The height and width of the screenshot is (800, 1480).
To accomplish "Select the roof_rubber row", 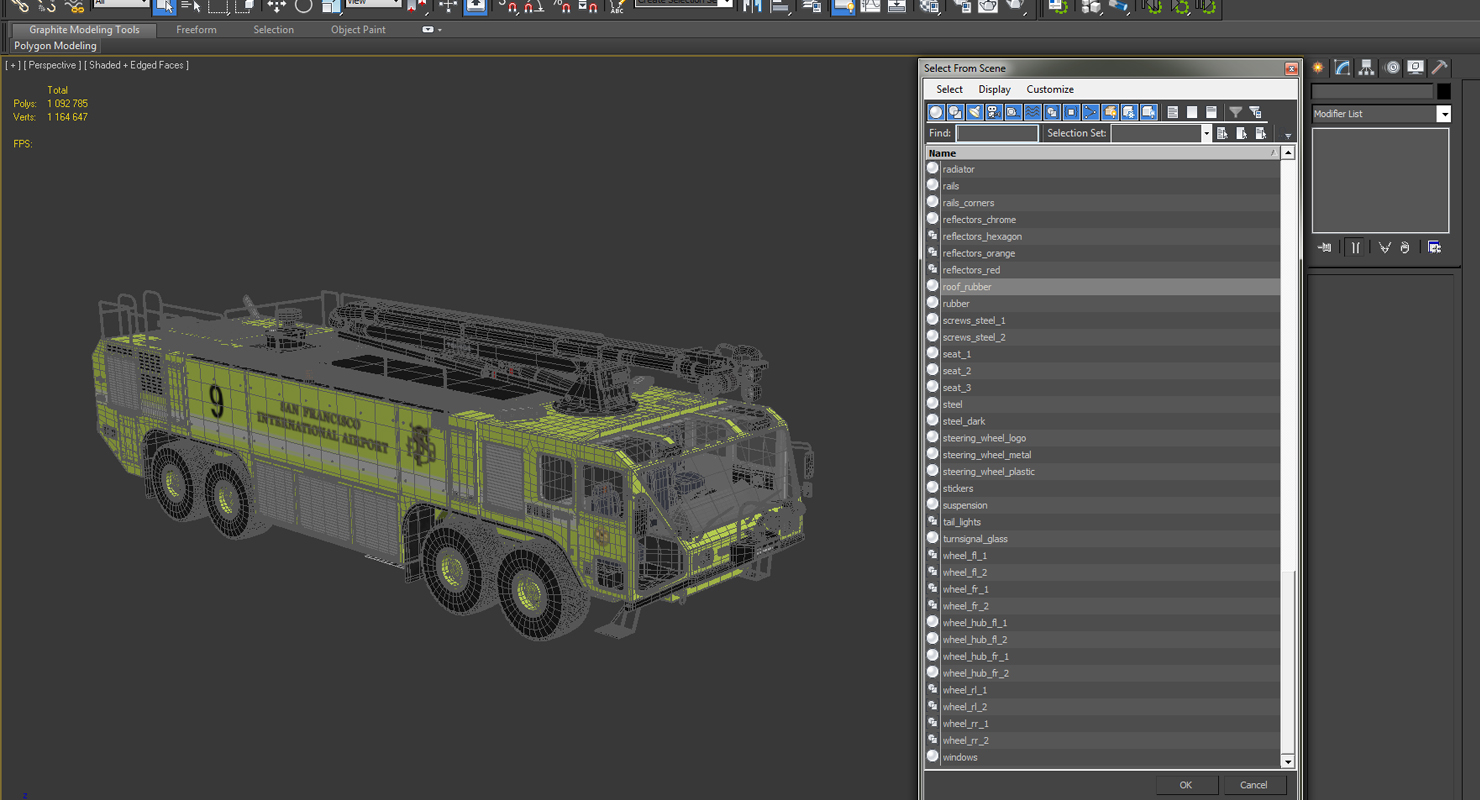I will [1102, 287].
